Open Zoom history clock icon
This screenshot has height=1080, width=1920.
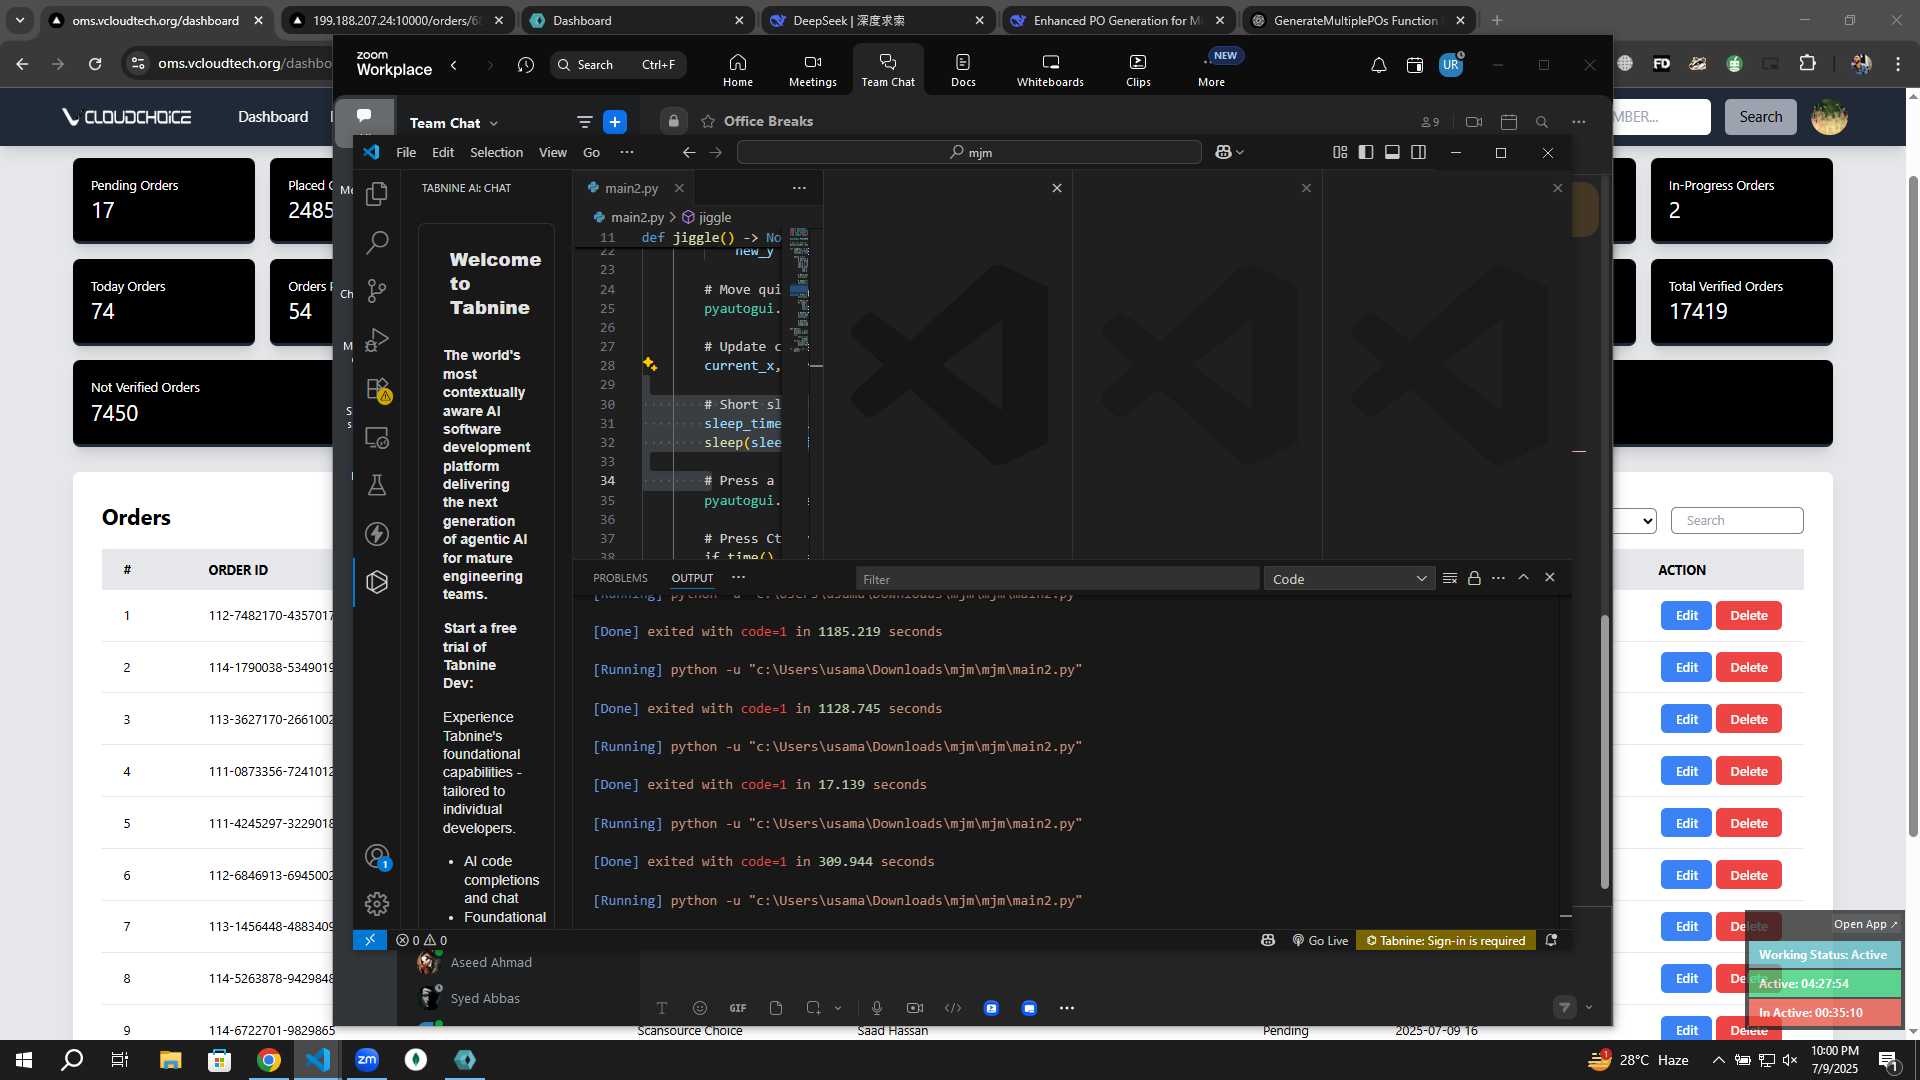click(526, 65)
